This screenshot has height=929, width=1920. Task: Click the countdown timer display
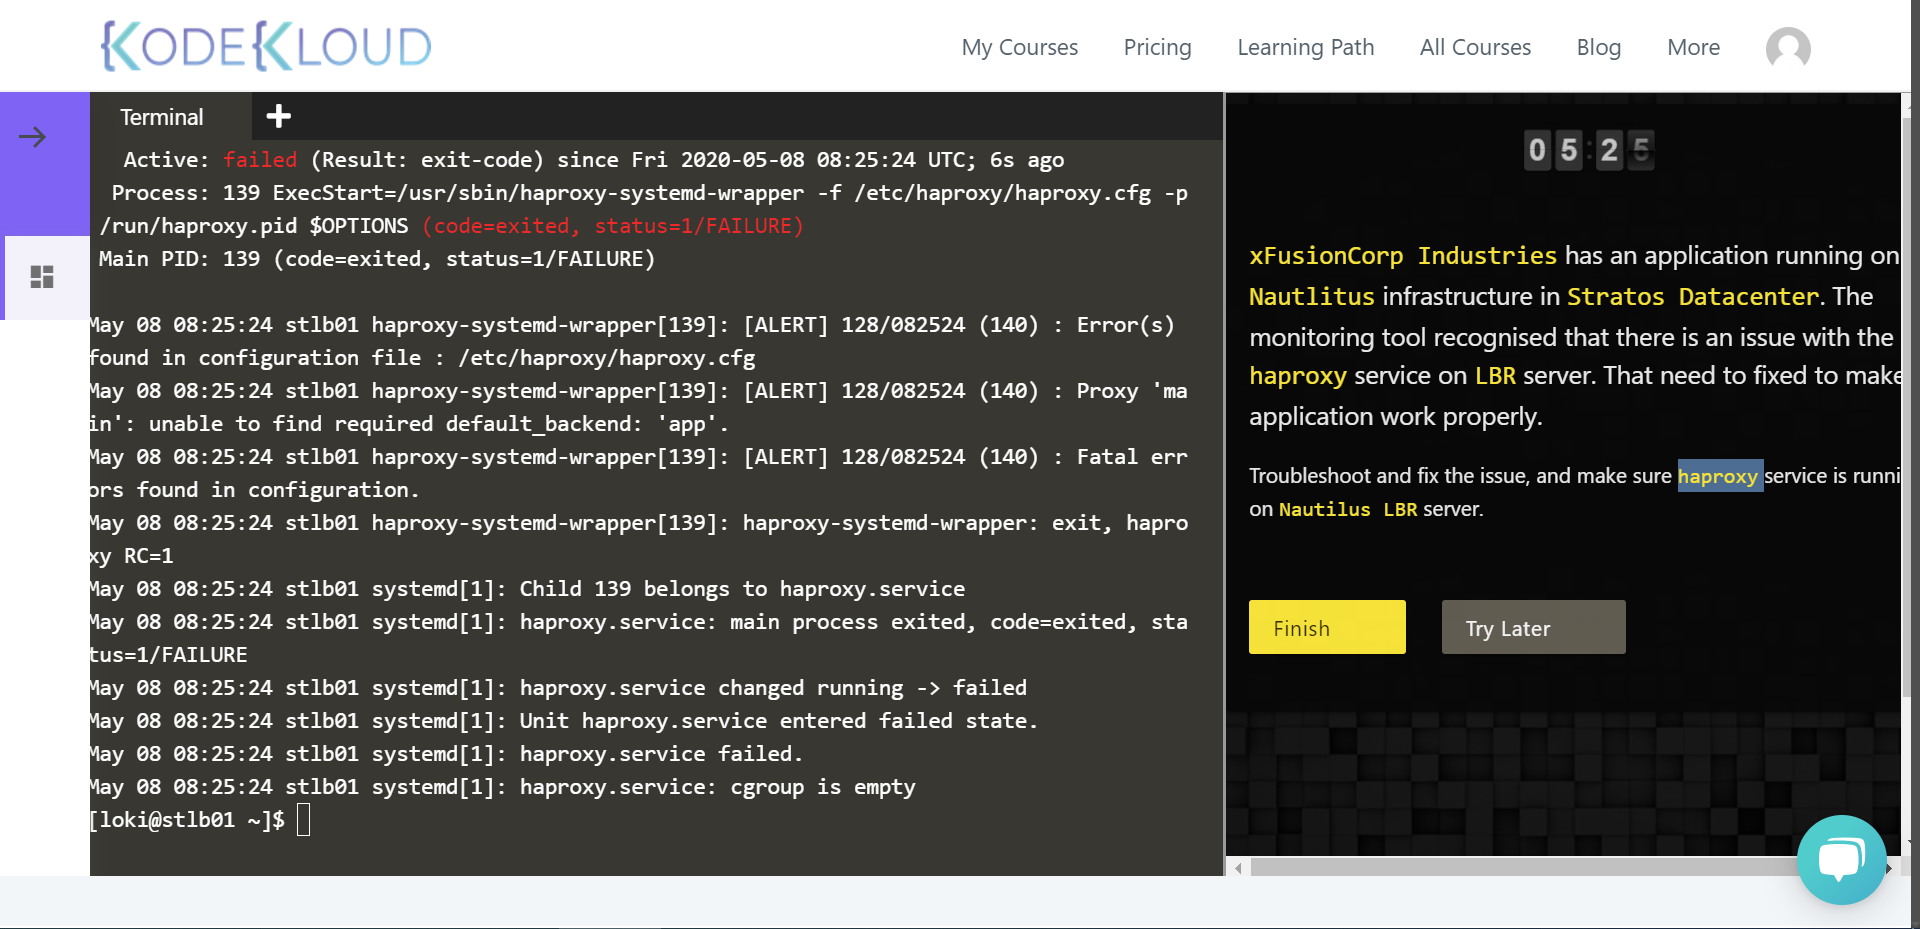pyautogui.click(x=1589, y=150)
